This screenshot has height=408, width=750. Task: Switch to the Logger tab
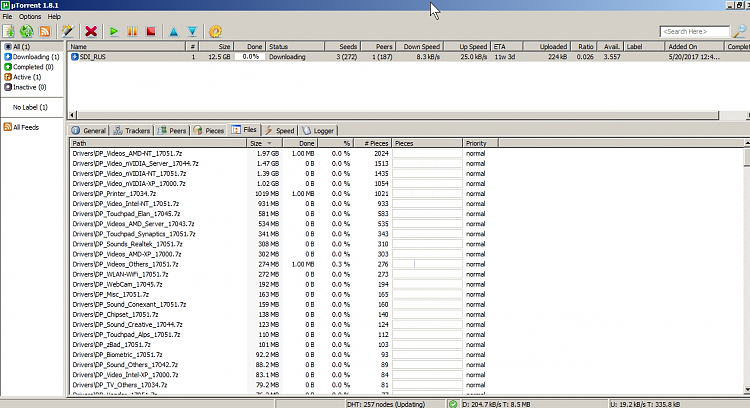coord(318,131)
